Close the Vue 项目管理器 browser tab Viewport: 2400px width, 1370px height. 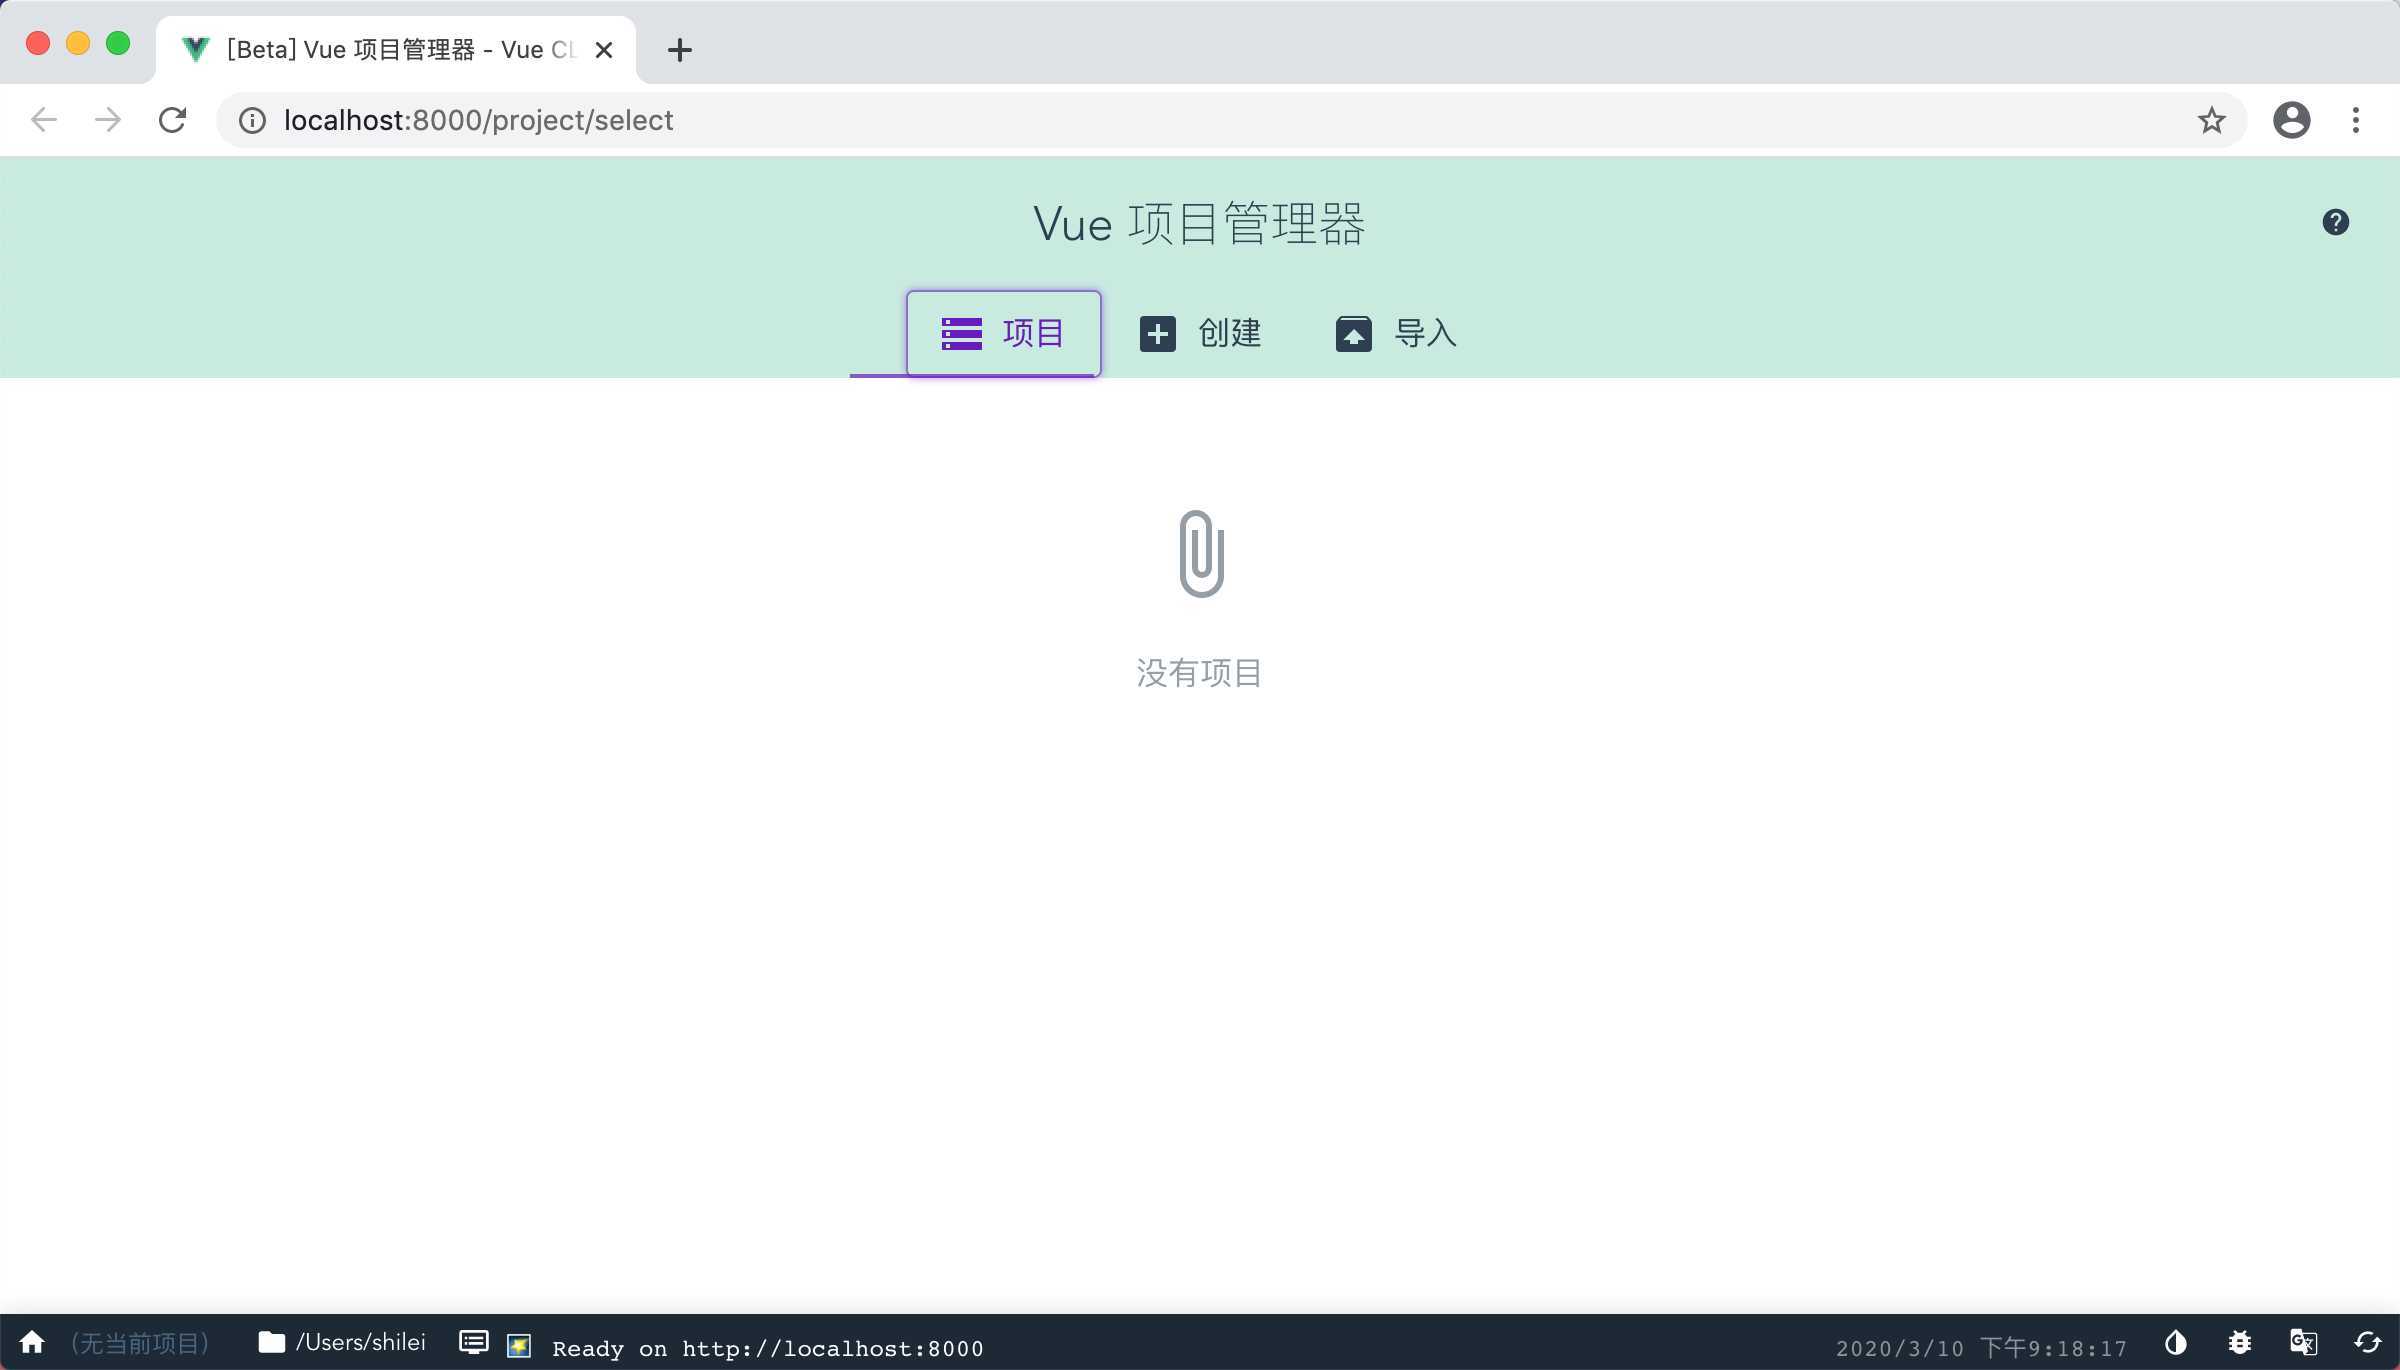click(x=604, y=49)
